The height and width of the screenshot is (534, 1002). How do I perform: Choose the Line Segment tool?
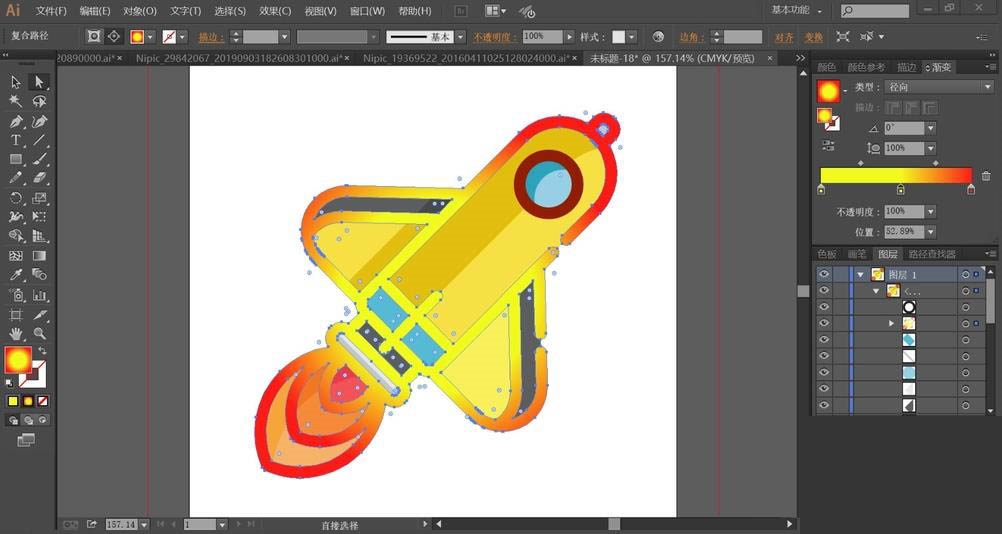(x=40, y=141)
